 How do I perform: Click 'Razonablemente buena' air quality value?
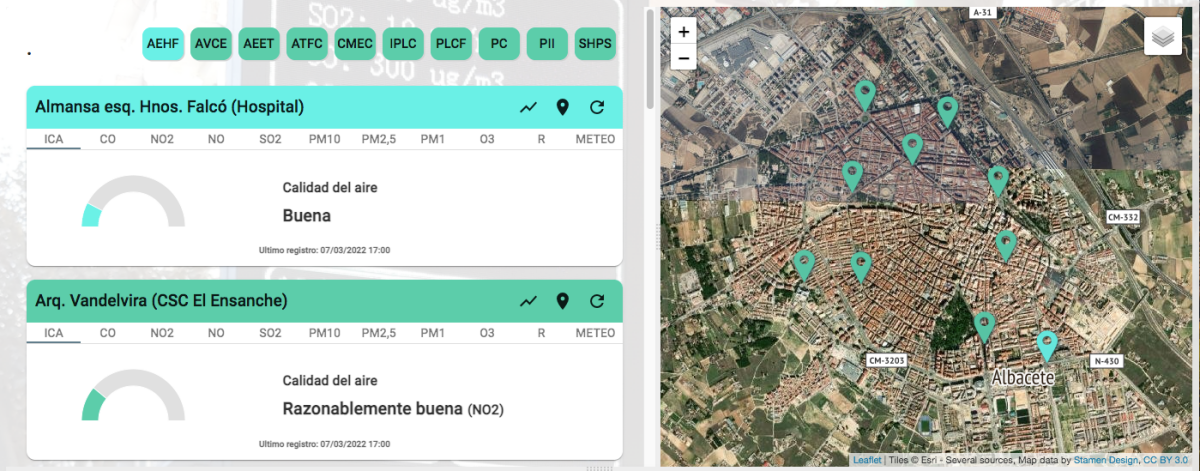373,409
